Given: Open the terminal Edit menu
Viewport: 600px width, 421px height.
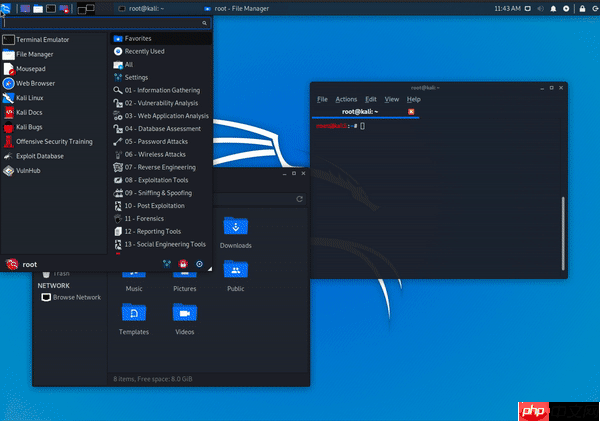Looking at the screenshot, I should click(371, 100).
